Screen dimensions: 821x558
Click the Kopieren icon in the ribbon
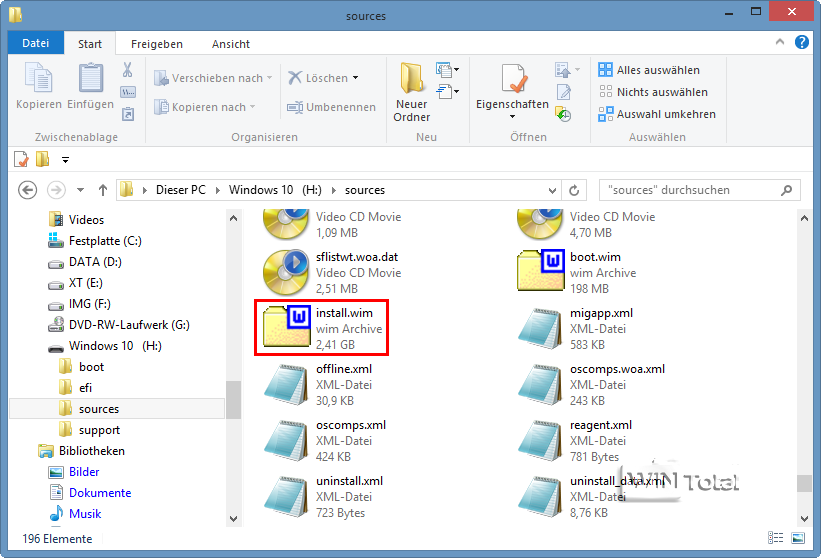pos(39,78)
